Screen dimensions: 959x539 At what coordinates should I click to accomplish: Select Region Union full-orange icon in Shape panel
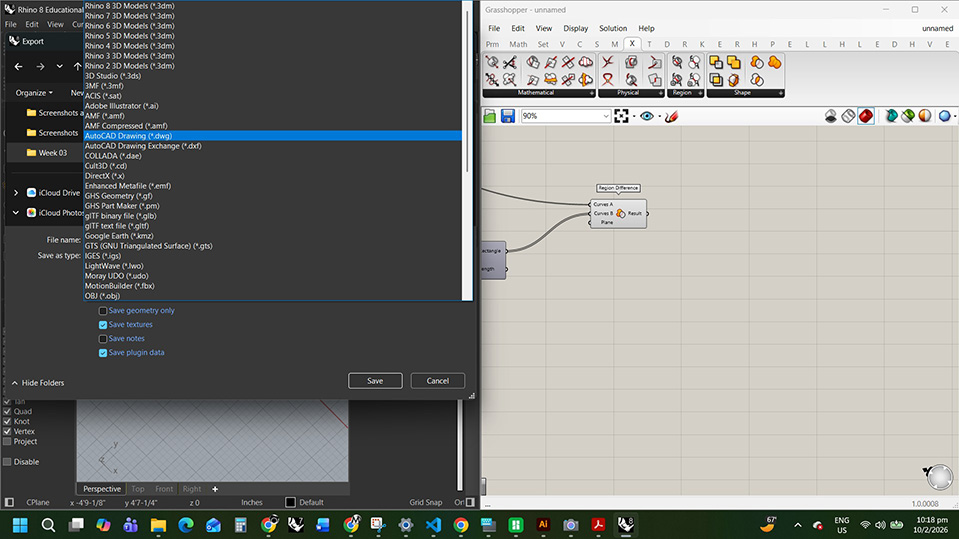pyautogui.click(x=774, y=62)
